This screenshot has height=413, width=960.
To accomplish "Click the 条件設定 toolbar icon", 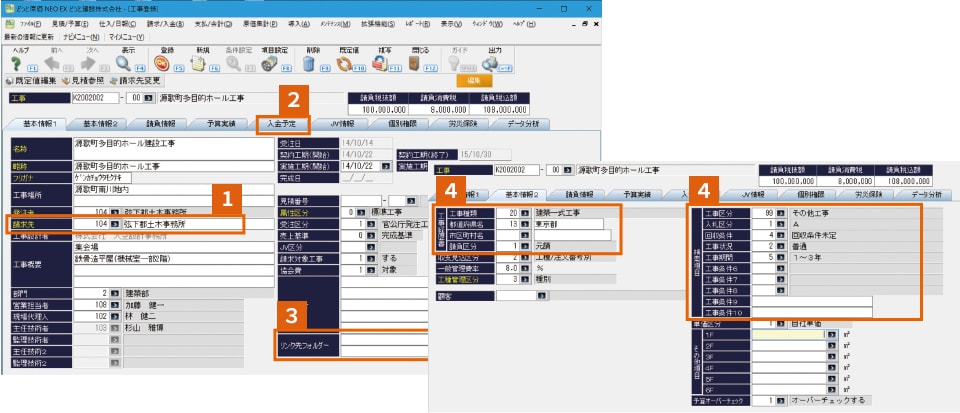I will [234, 64].
